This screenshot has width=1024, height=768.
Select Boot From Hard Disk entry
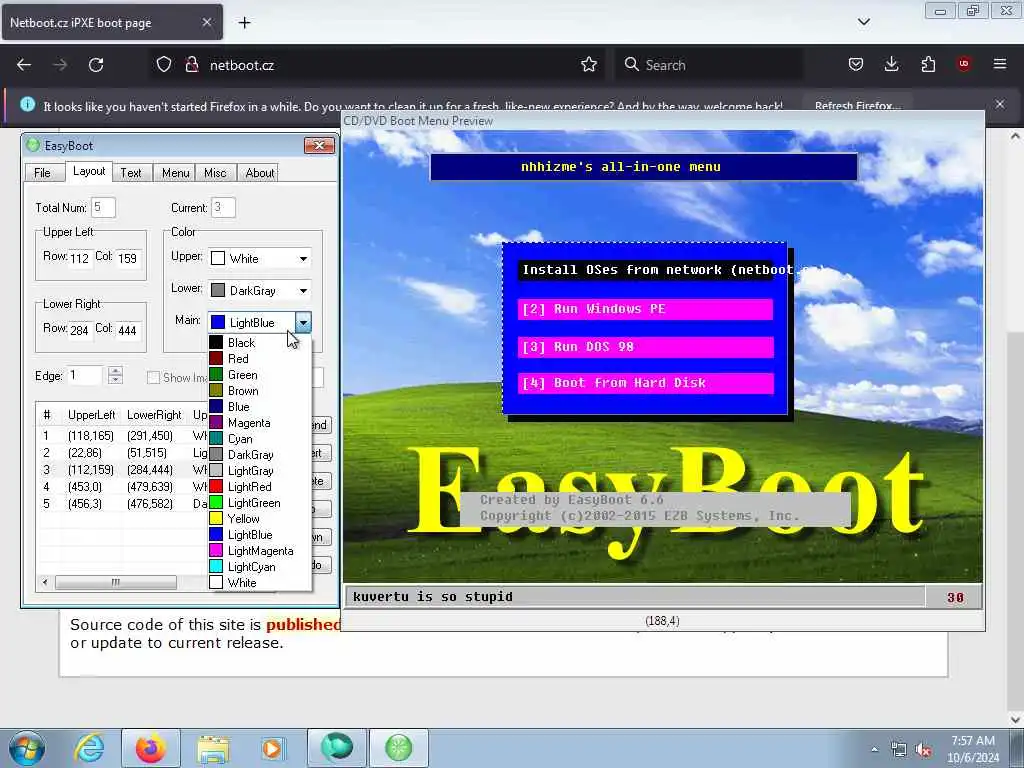click(645, 383)
